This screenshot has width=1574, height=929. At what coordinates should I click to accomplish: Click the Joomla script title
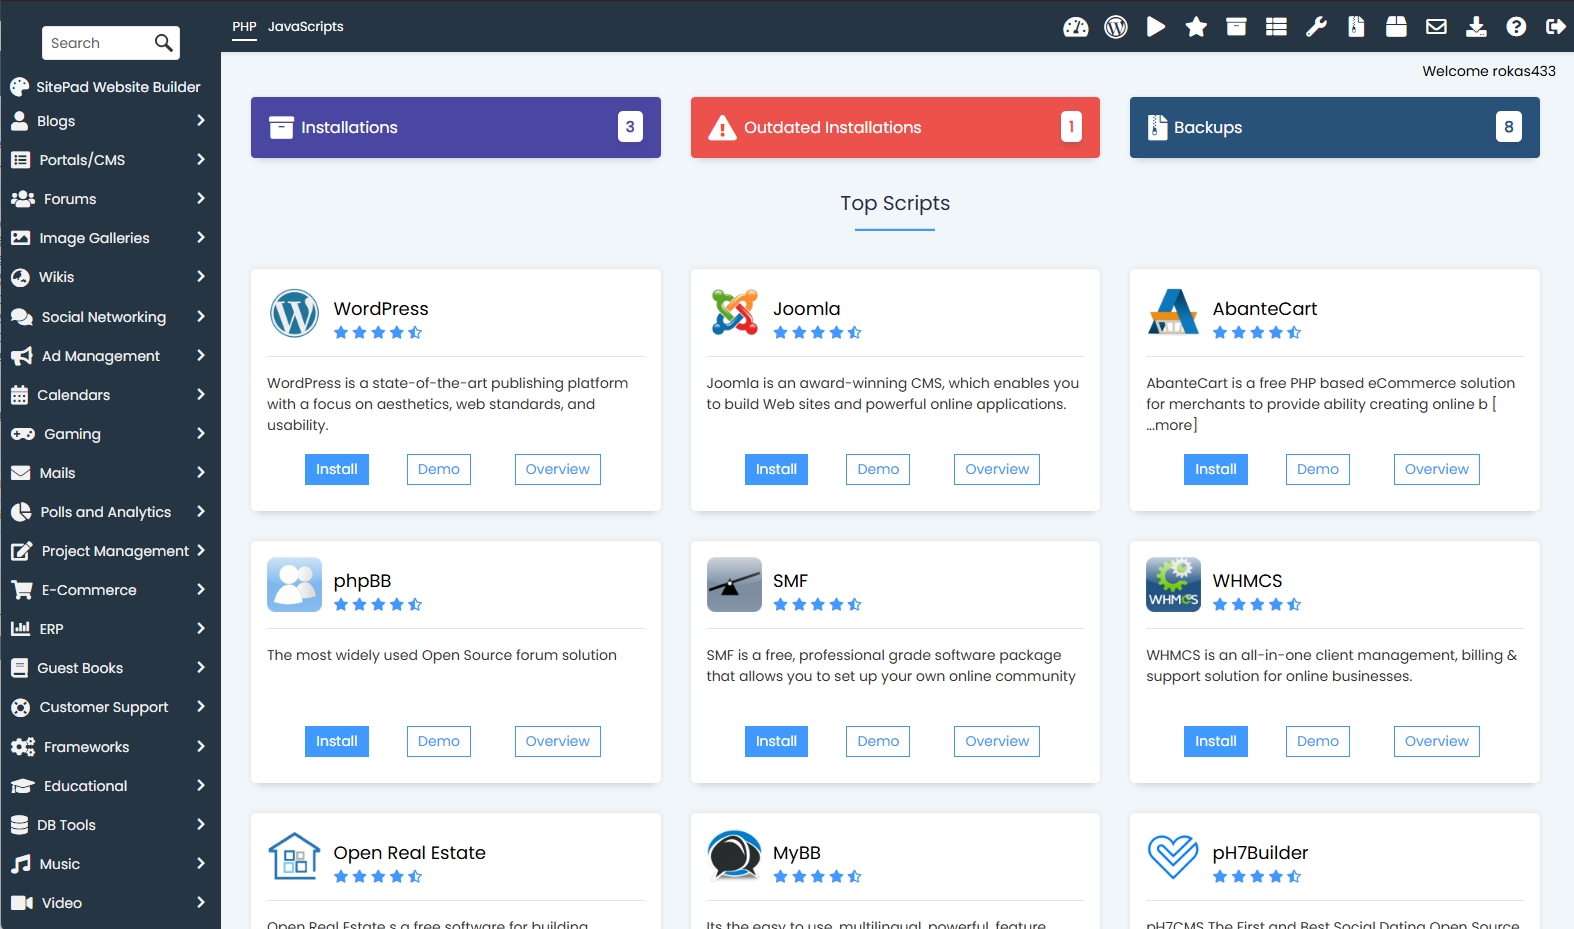tap(807, 309)
